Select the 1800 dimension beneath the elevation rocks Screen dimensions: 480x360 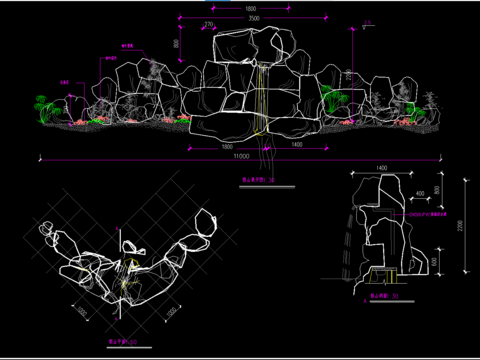(x=227, y=147)
